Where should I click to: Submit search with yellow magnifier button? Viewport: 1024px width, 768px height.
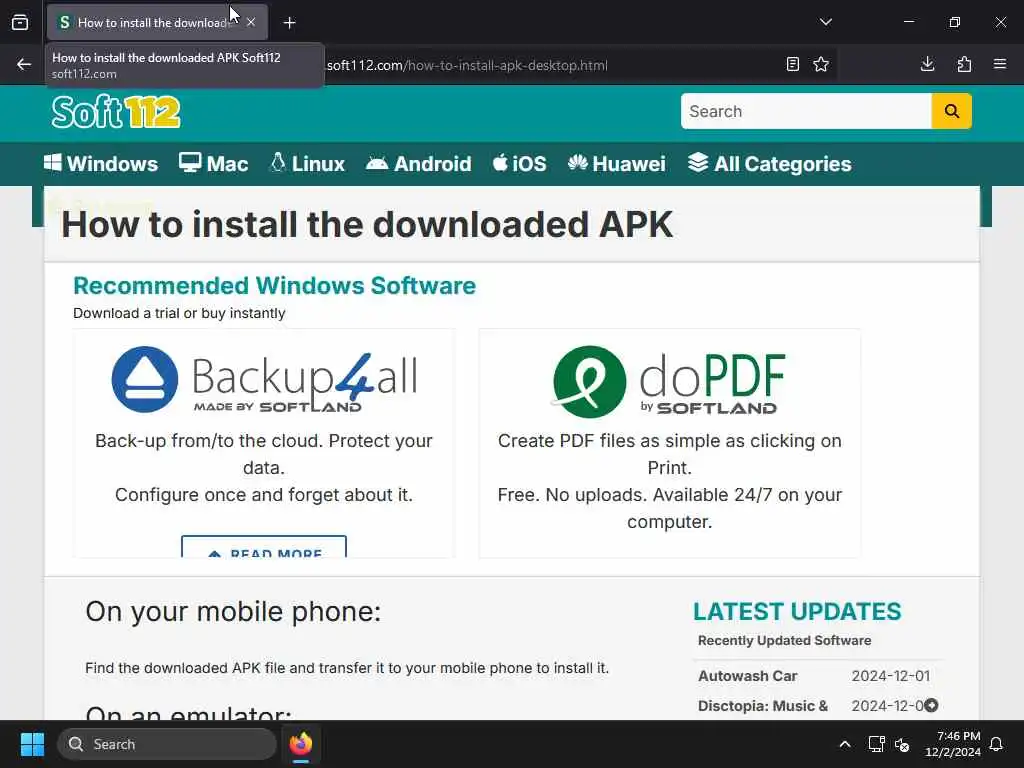point(952,111)
